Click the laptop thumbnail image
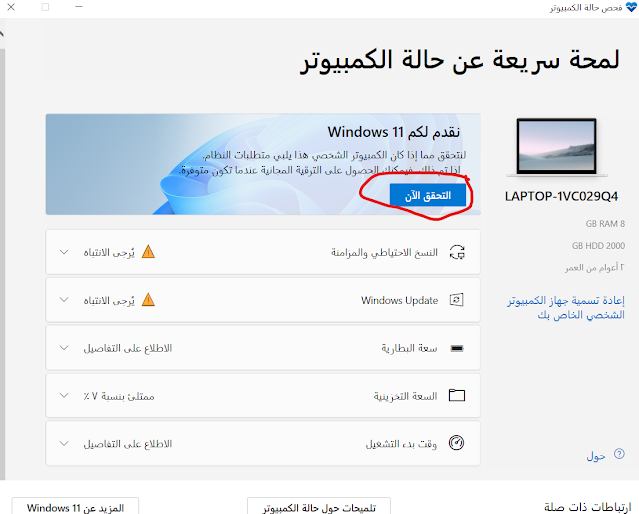 [557, 147]
